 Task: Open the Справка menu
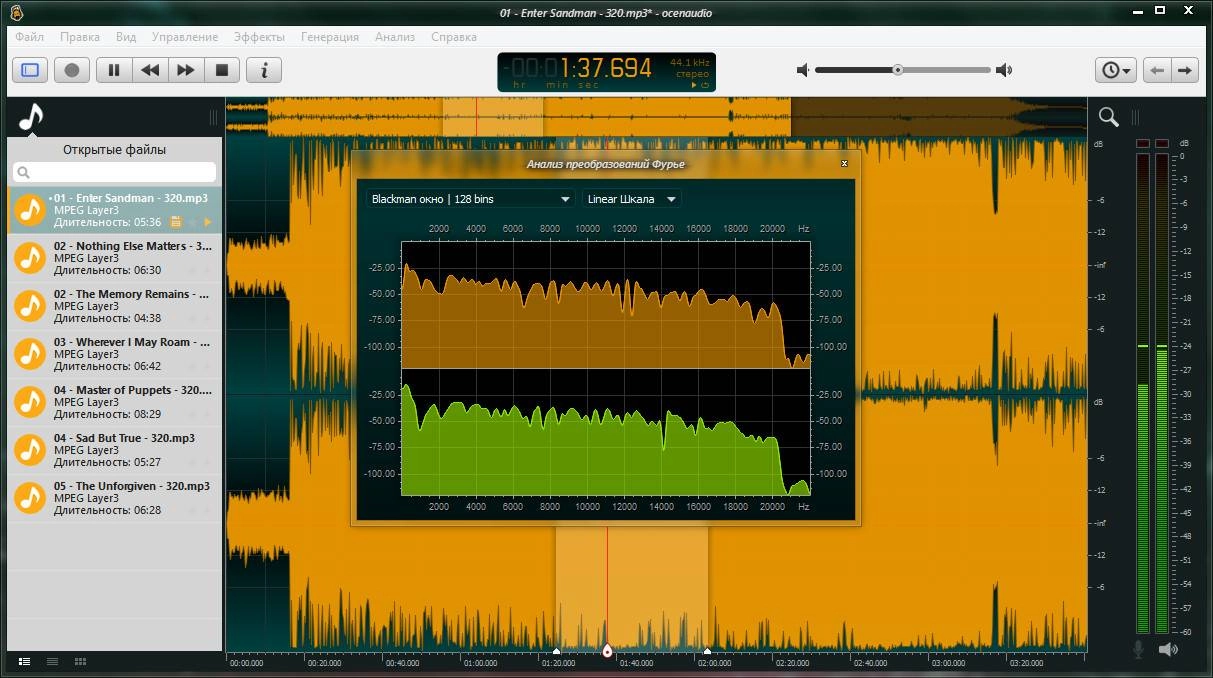pyautogui.click(x=454, y=37)
